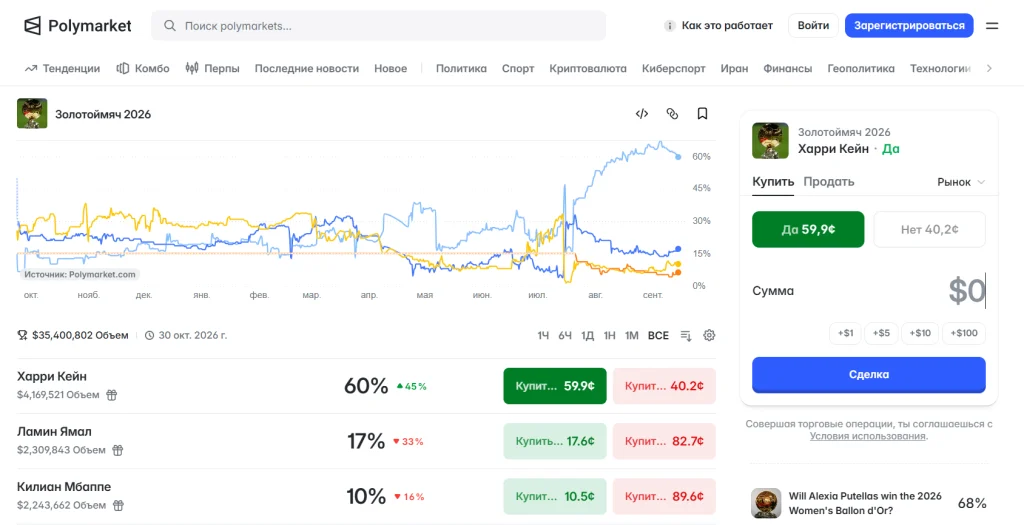Image resolution: width=1024 pixels, height=525 pixels.
Task: Add +$10 to the amount
Action: 920,333
